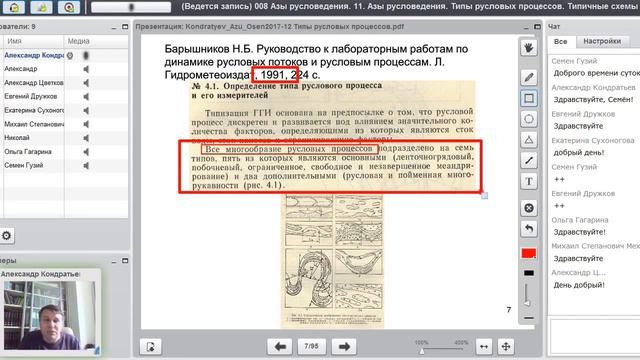This screenshot has width=640, height=360.
Task: Click chat message День добрый!
Action: click(x=579, y=285)
